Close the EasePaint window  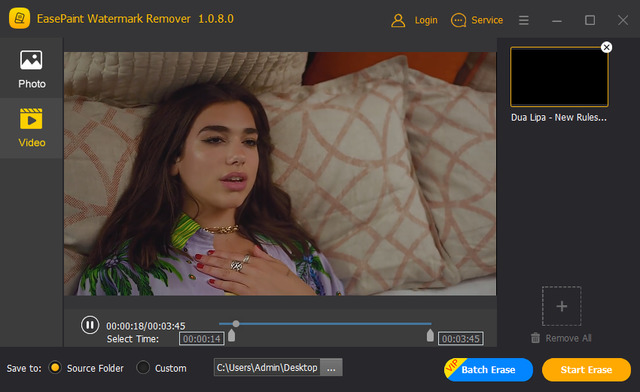(623, 20)
